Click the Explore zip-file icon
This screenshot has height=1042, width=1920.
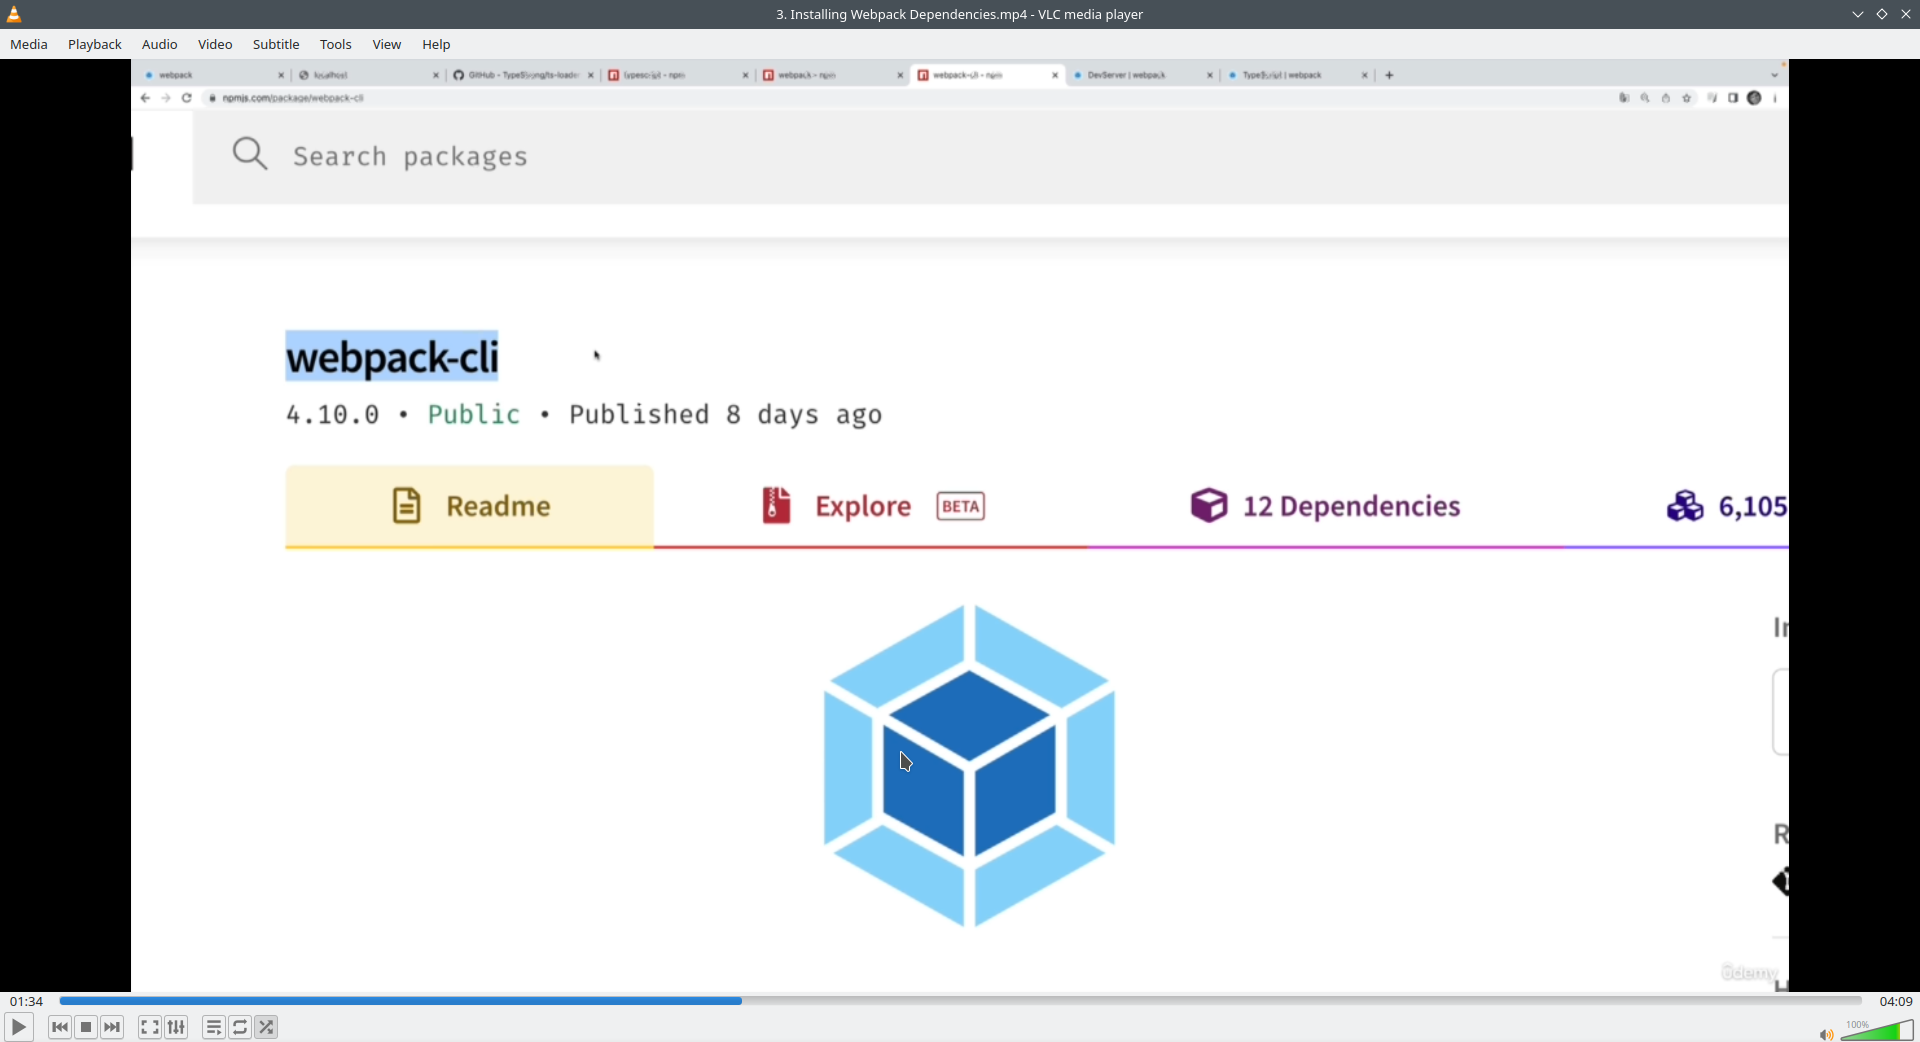(777, 506)
